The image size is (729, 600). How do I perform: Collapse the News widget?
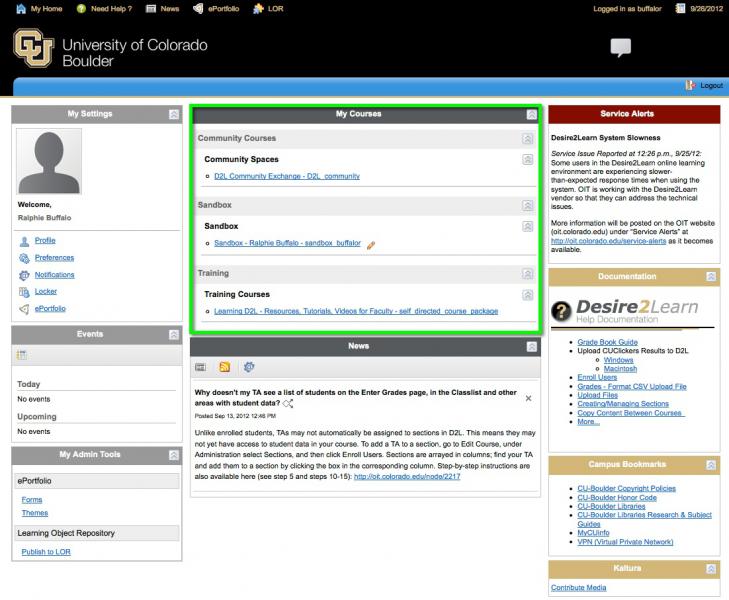pyautogui.click(x=532, y=347)
